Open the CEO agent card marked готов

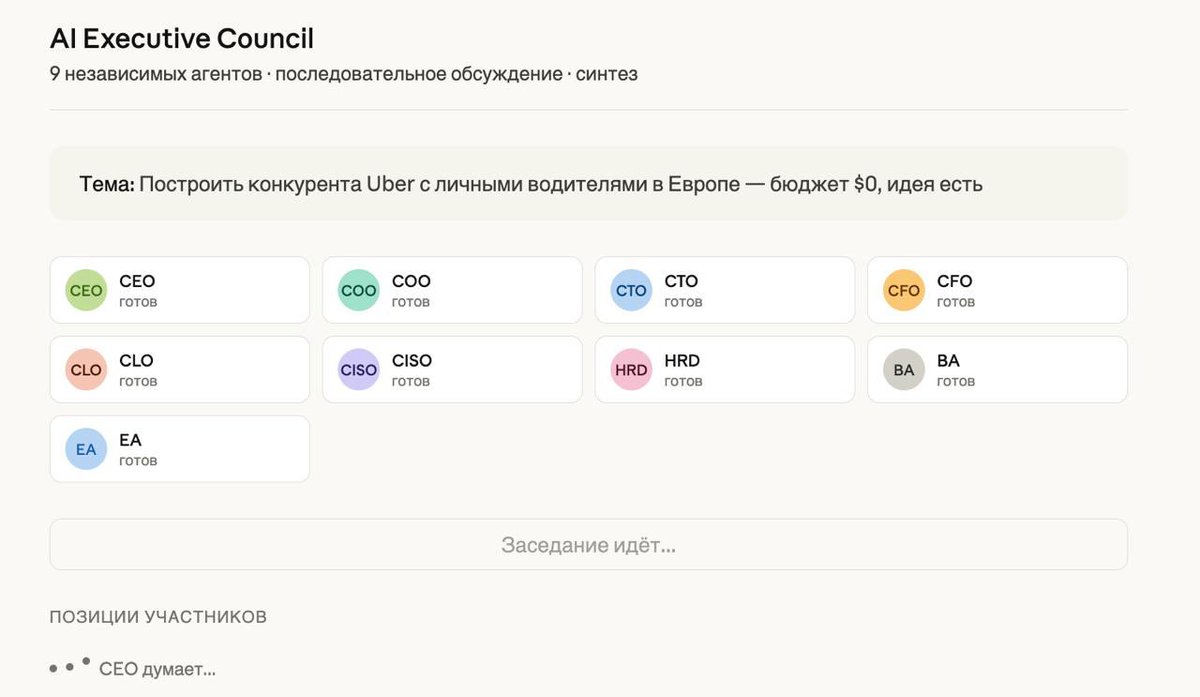180,290
